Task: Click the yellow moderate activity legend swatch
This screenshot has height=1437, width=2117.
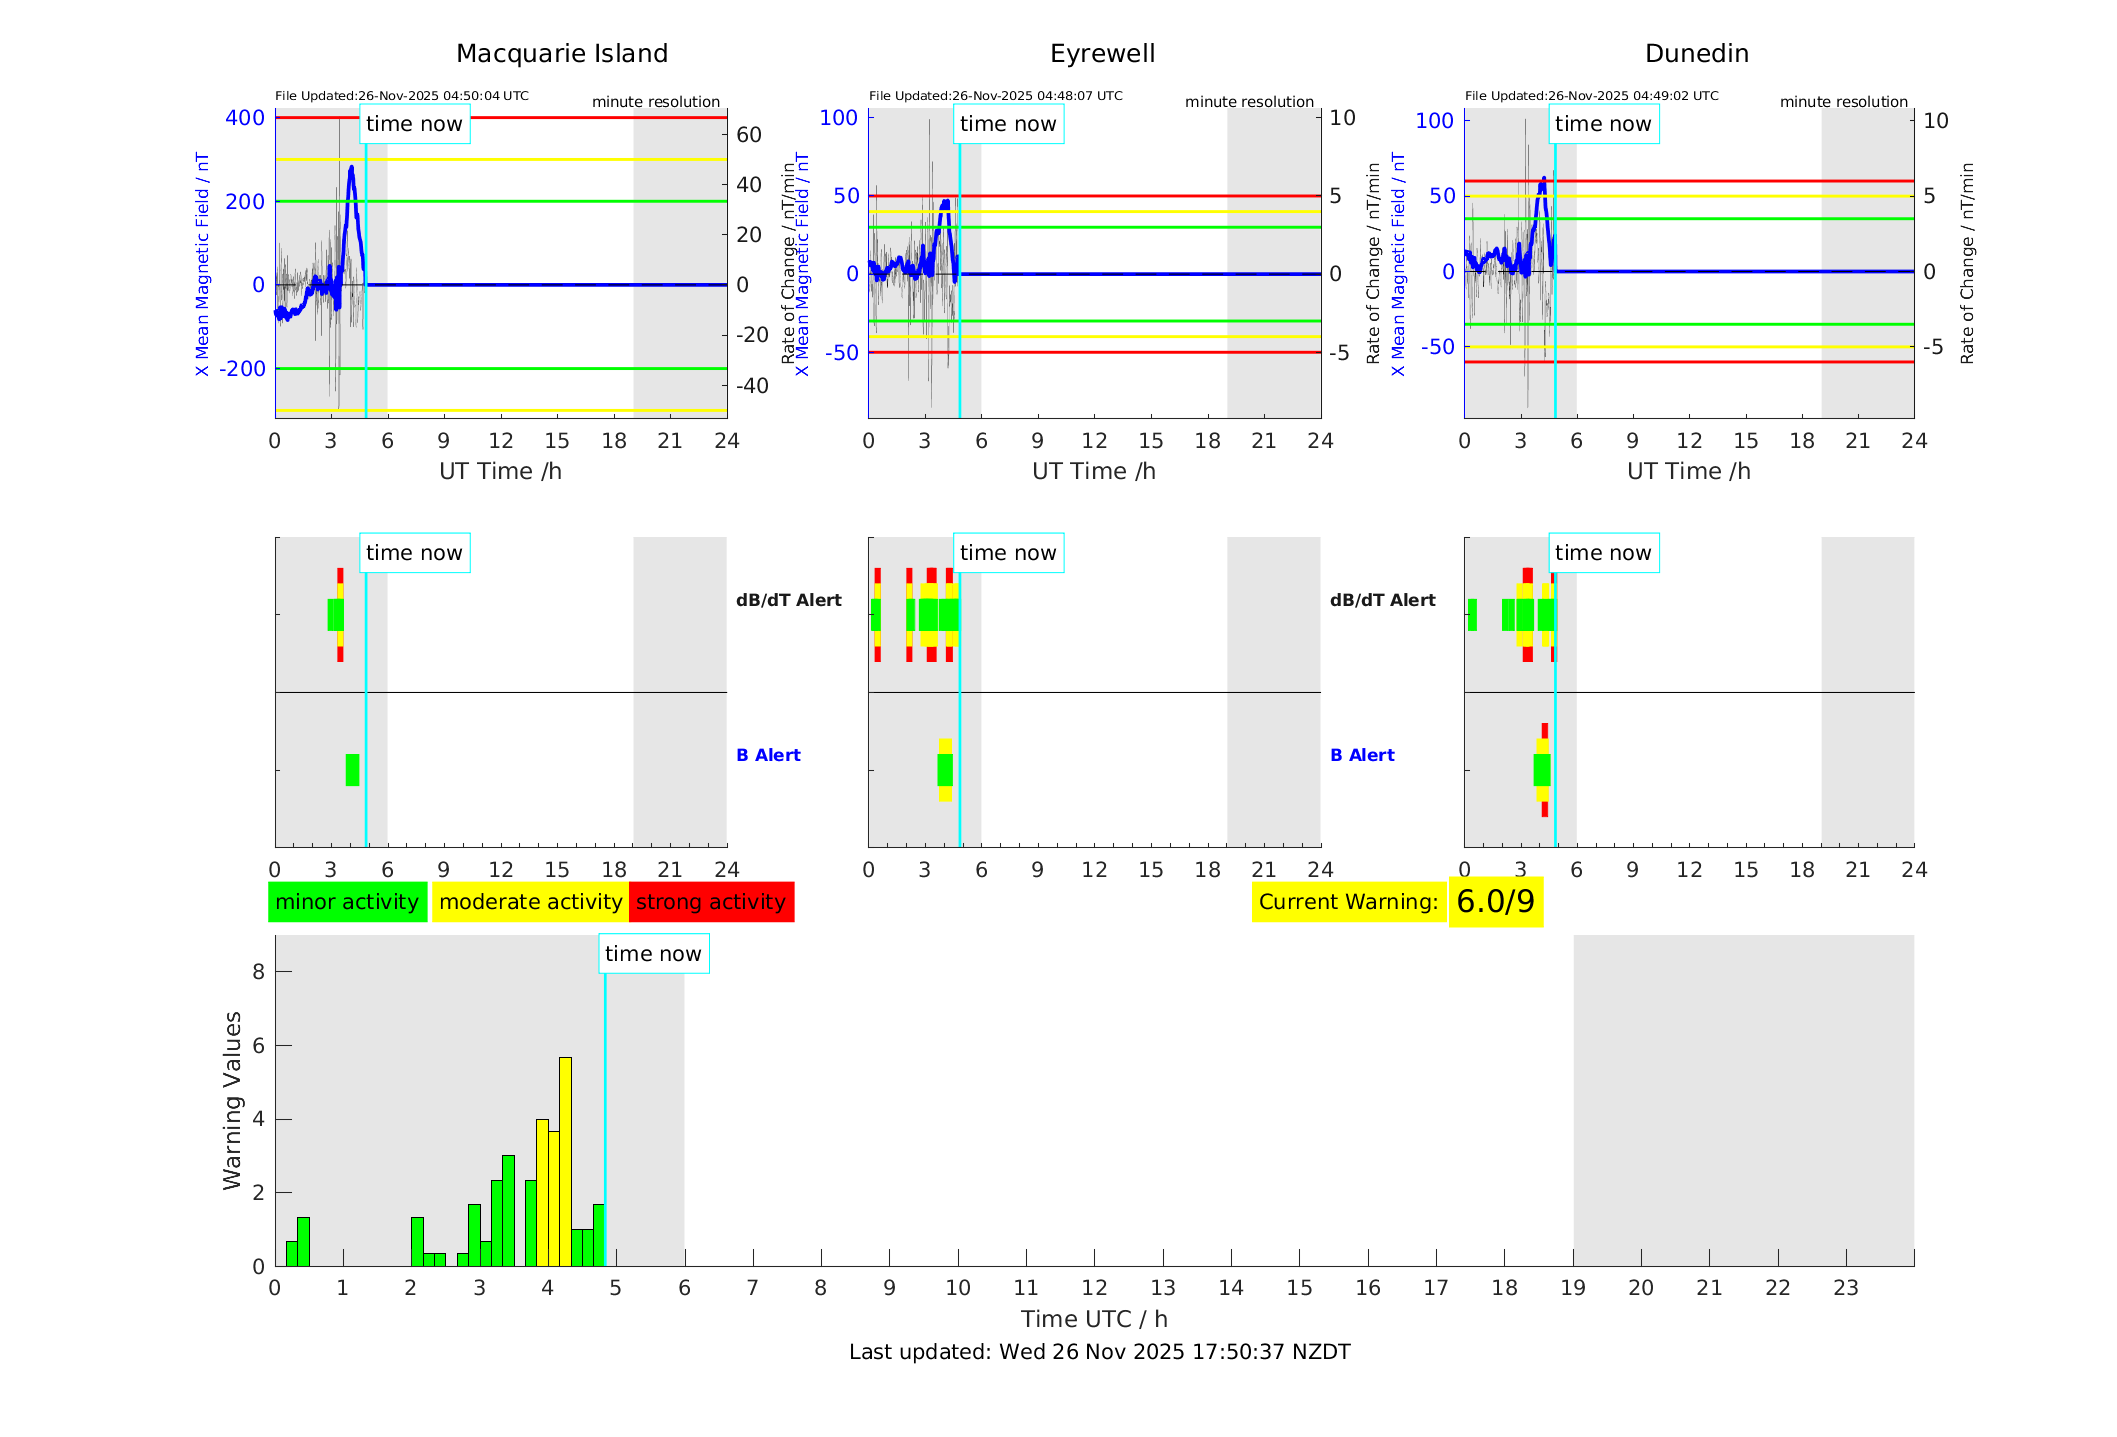Action: (530, 902)
